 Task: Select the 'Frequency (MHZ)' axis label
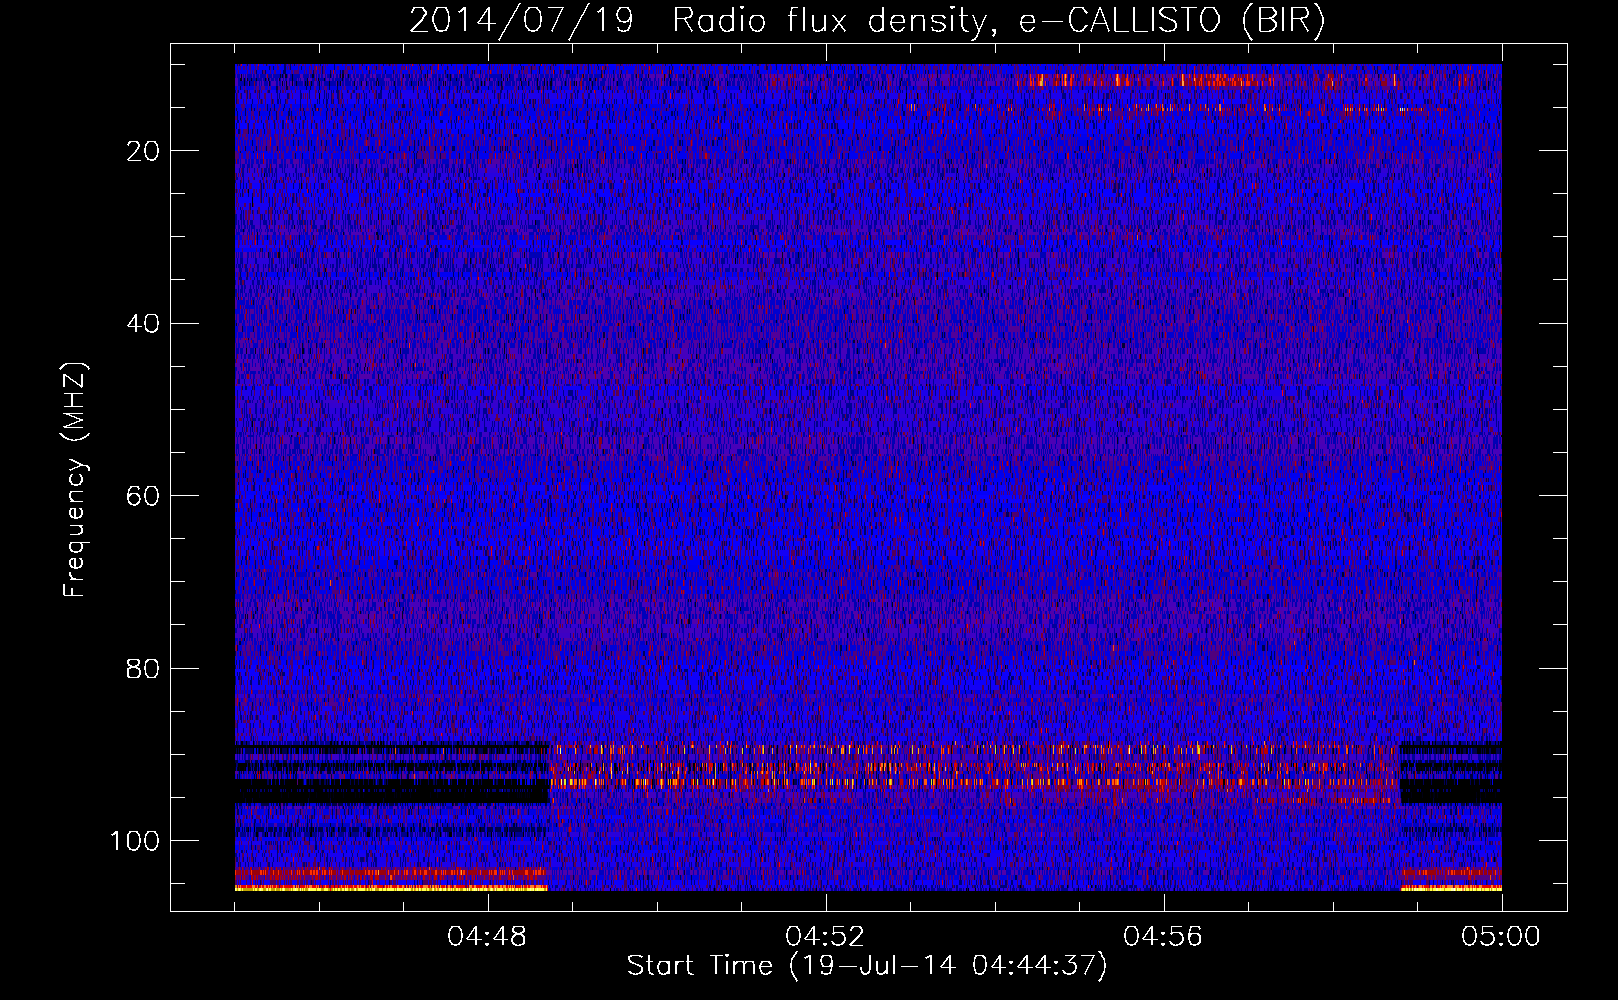[x=75, y=480]
